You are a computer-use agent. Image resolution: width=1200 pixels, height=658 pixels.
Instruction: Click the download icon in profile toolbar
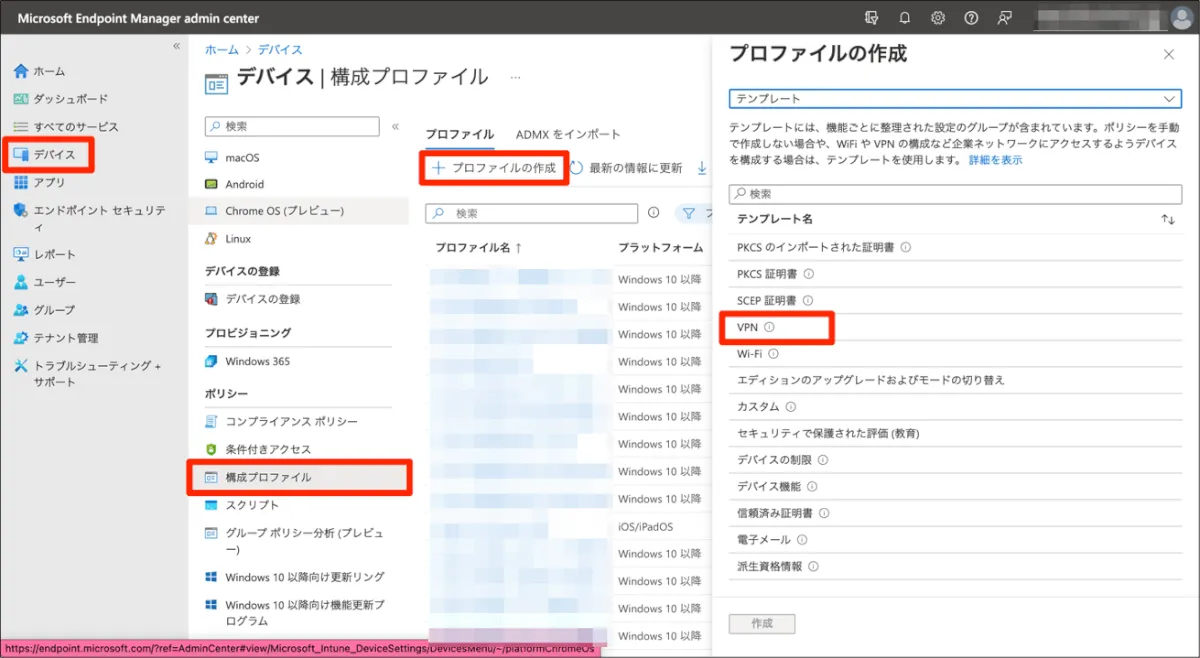click(702, 168)
